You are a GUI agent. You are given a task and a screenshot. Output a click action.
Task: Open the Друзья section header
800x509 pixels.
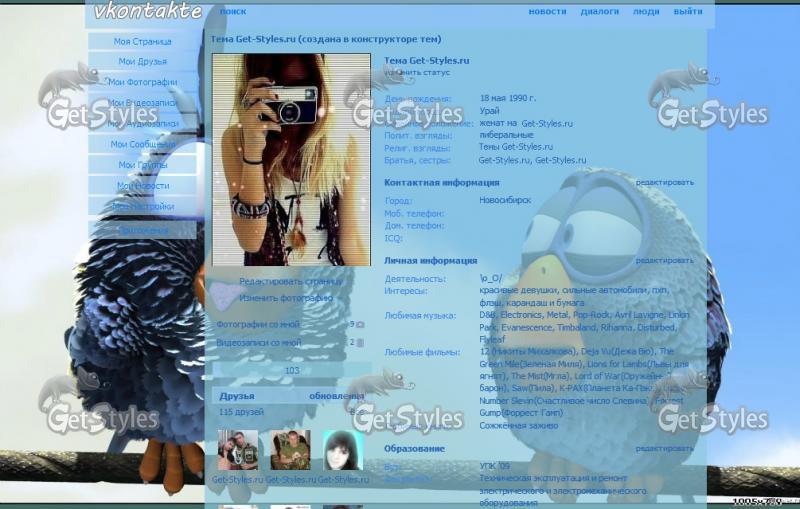237,396
